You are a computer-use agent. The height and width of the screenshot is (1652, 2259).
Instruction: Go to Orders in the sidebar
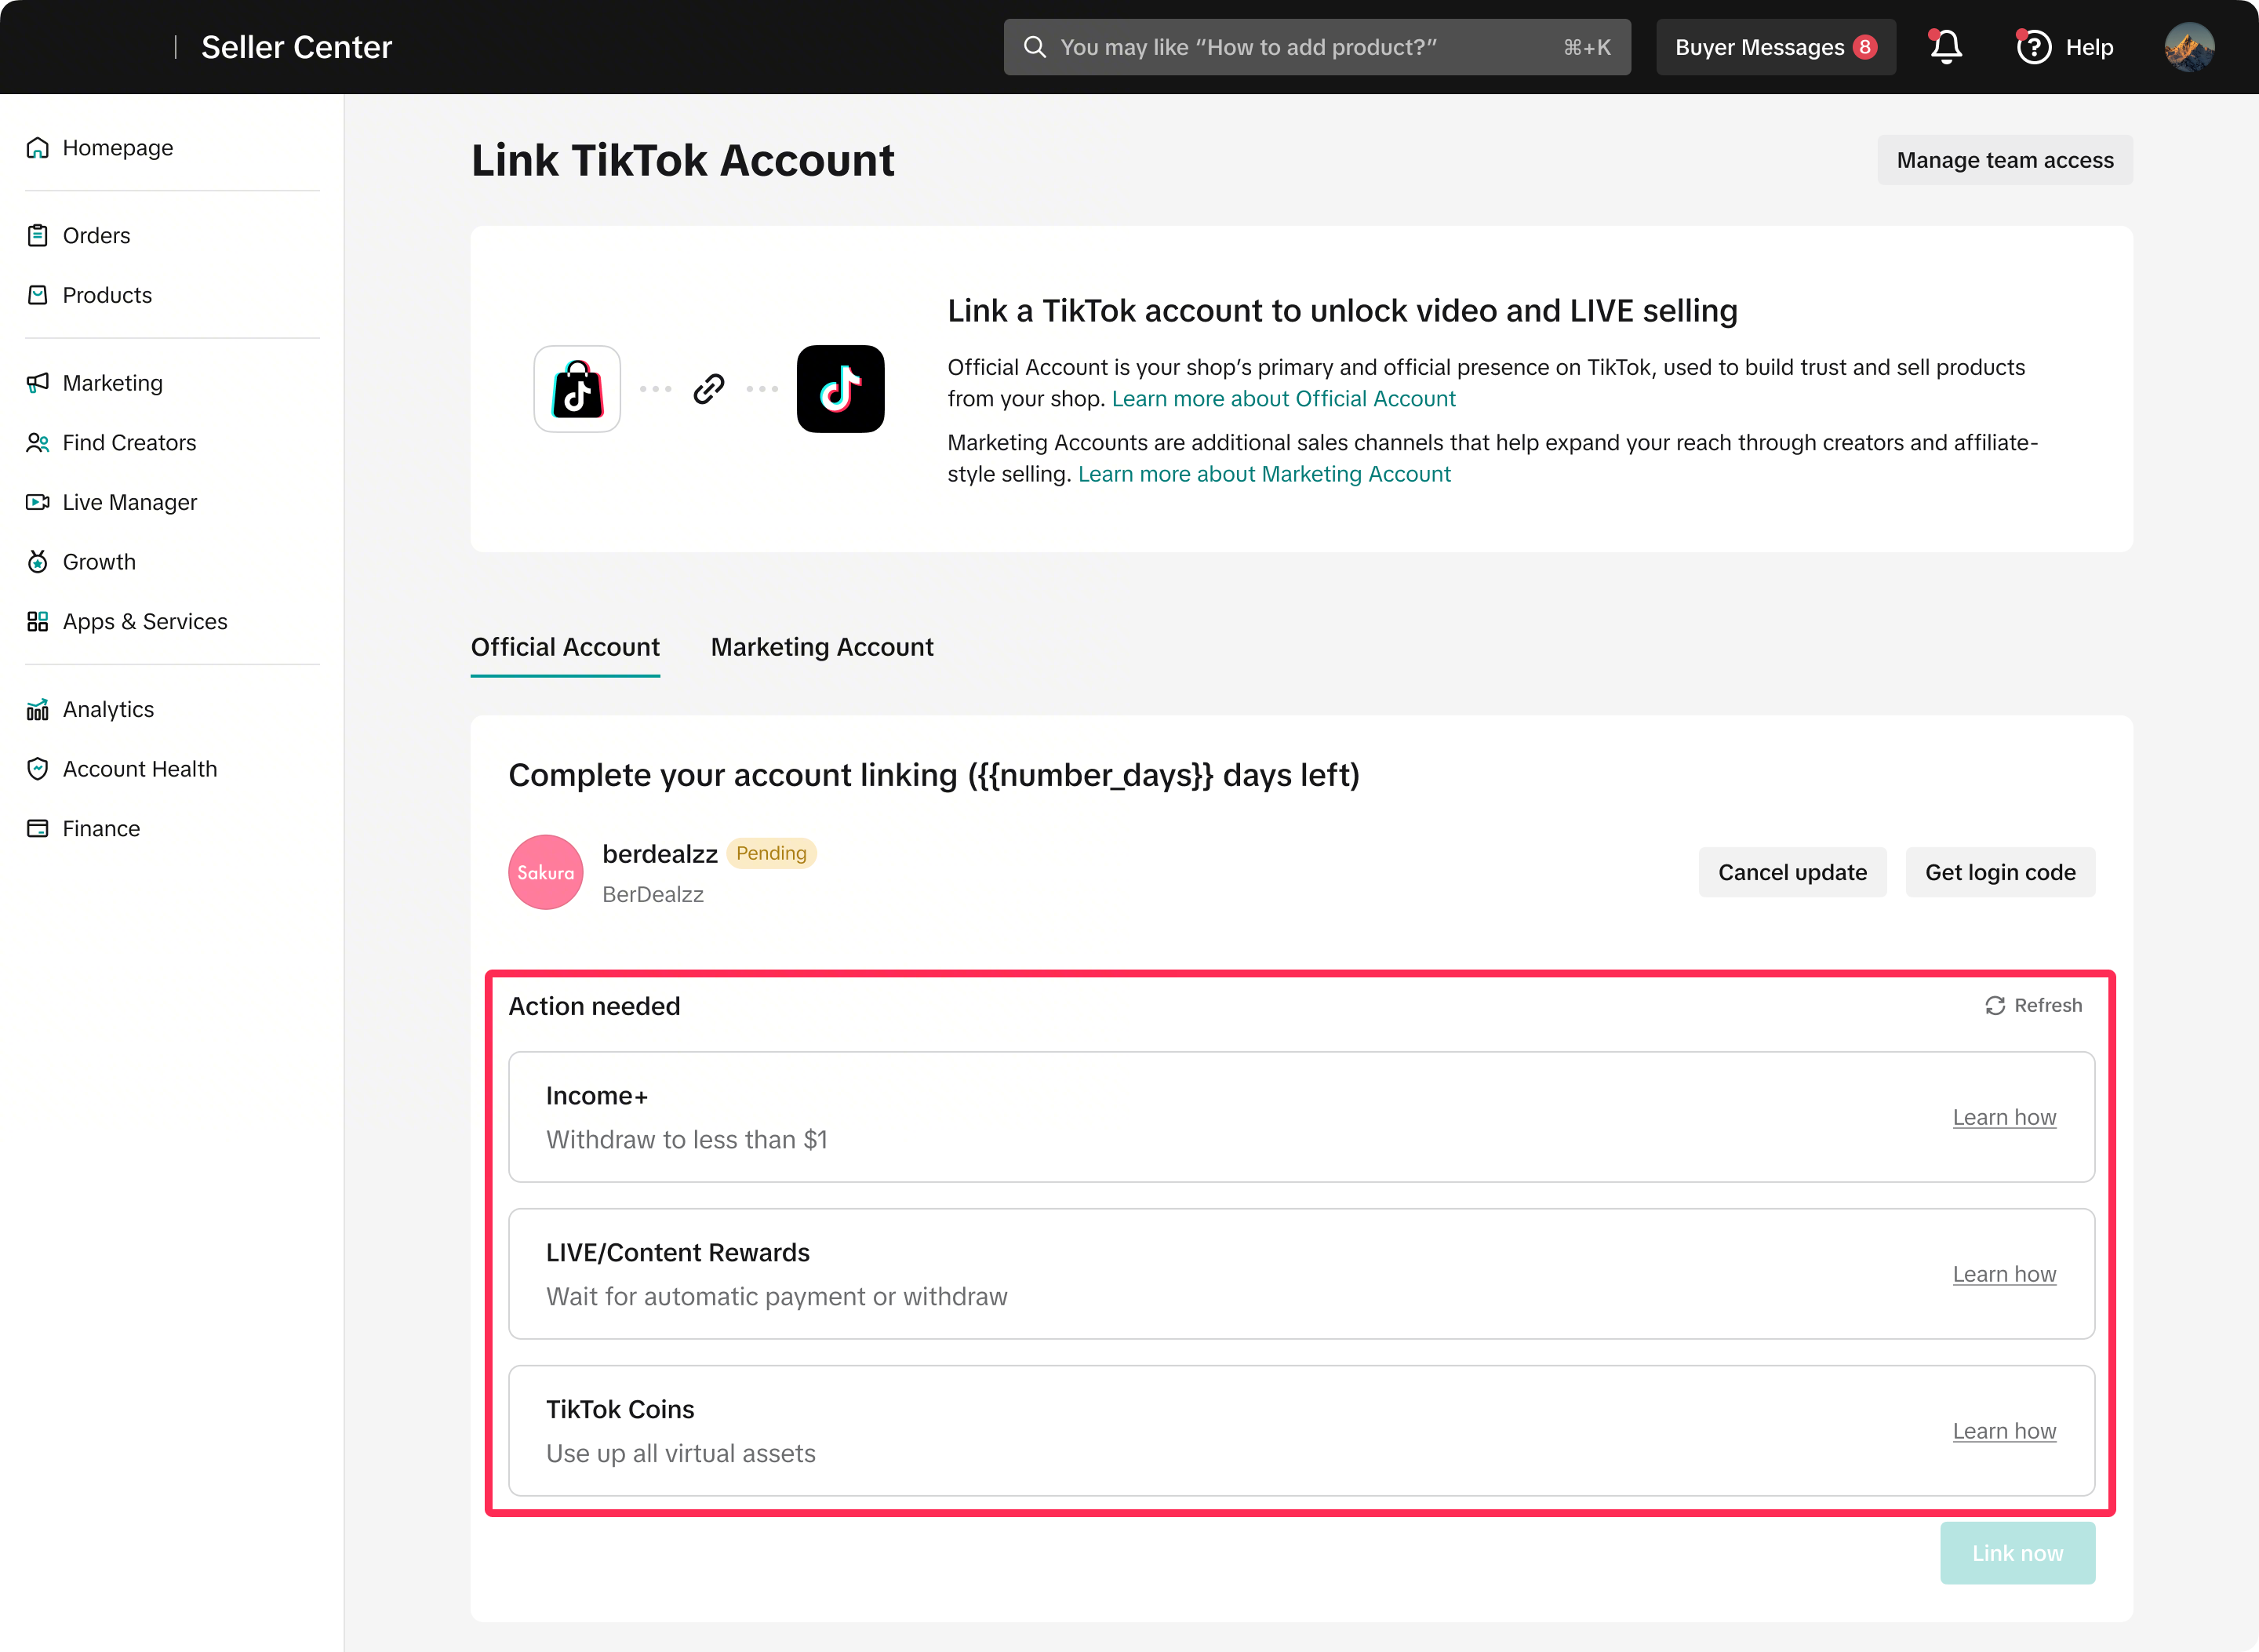[x=79, y=235]
